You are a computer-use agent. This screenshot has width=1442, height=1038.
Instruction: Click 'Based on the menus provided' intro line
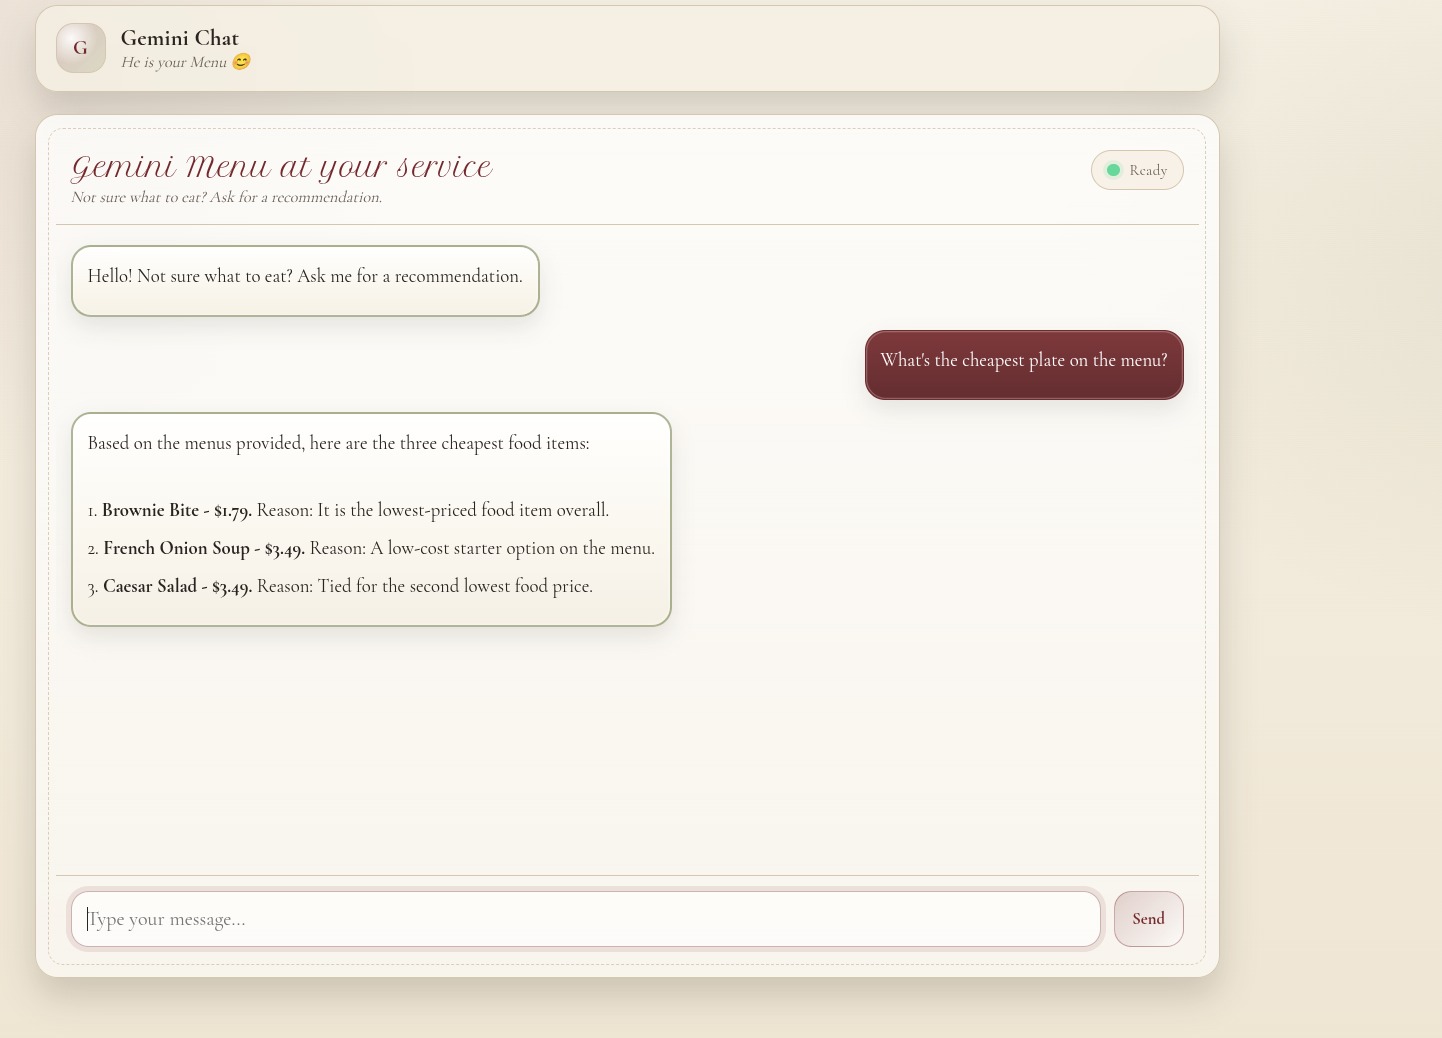[x=339, y=443]
